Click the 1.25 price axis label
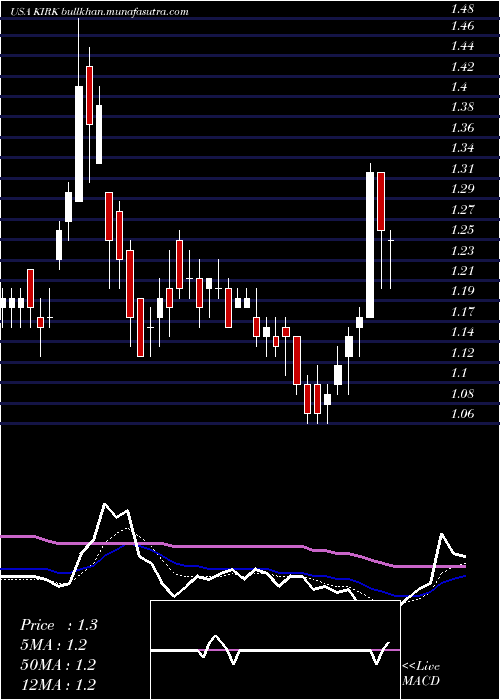 click(x=462, y=230)
